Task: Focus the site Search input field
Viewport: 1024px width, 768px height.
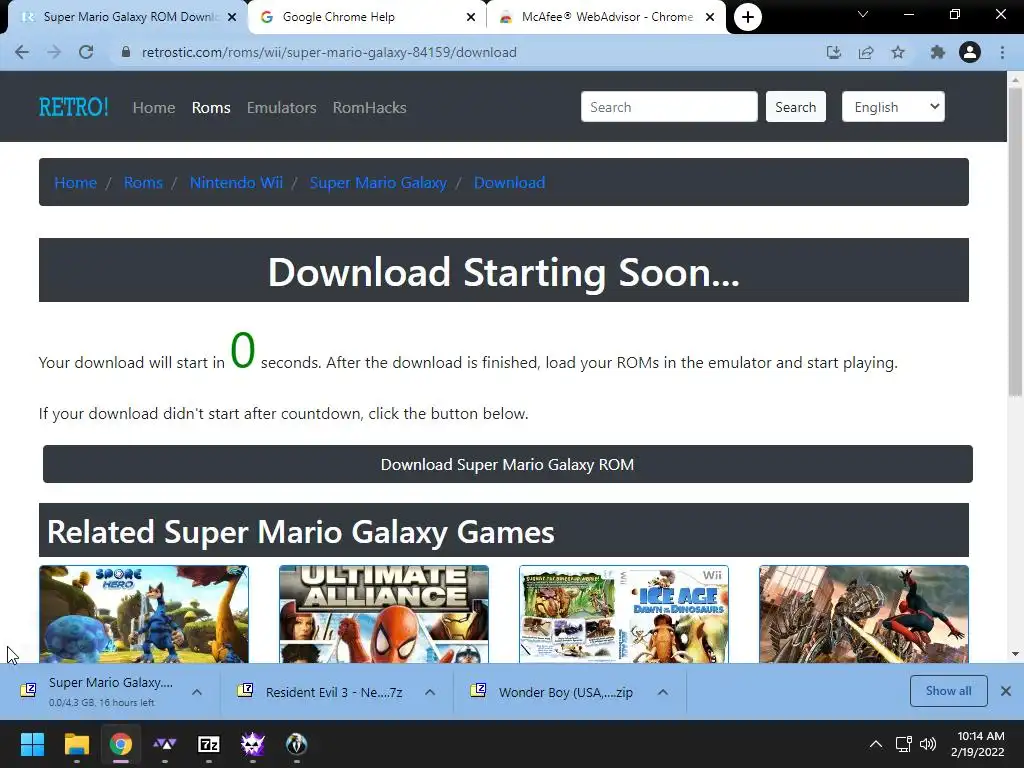Action: pos(669,106)
